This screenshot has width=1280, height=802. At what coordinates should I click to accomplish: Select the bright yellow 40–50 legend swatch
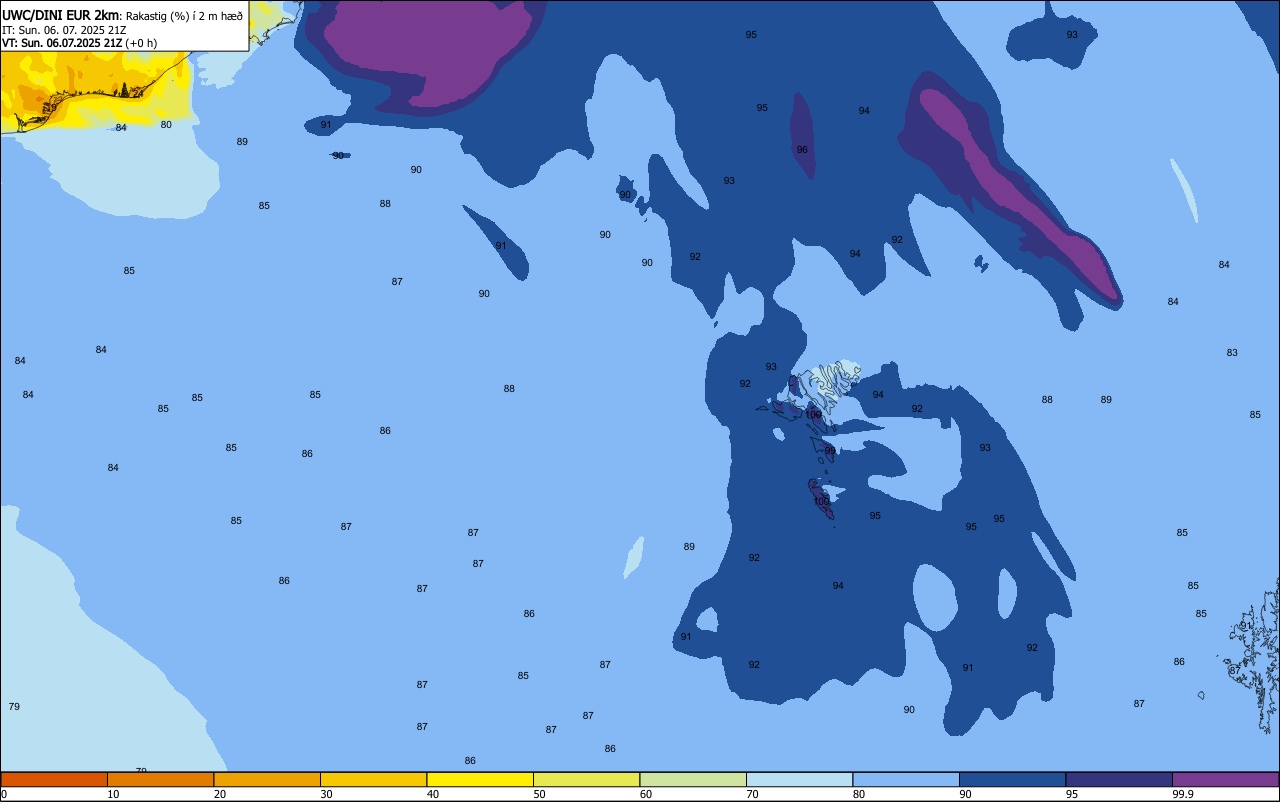[x=480, y=779]
